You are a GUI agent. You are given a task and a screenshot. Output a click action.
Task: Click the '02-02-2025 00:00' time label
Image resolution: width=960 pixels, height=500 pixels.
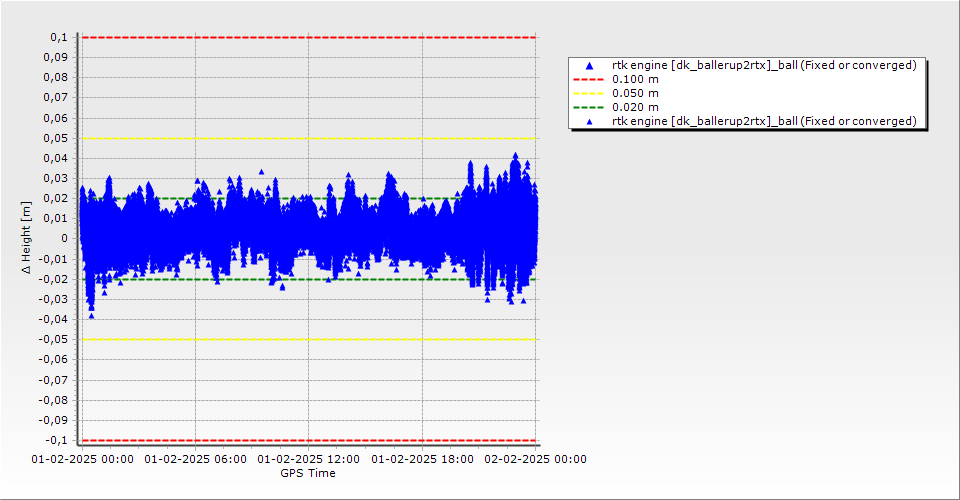(536, 459)
